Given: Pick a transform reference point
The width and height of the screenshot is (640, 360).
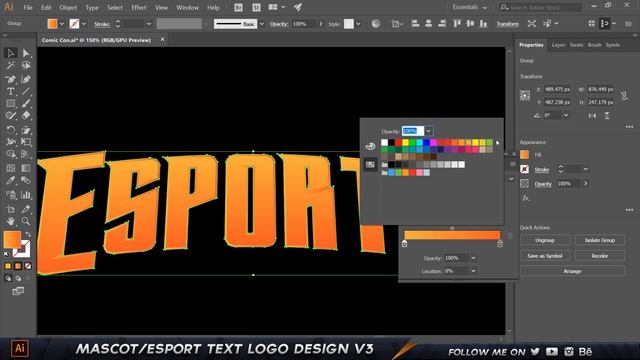Looking at the screenshot, I should click(525, 96).
